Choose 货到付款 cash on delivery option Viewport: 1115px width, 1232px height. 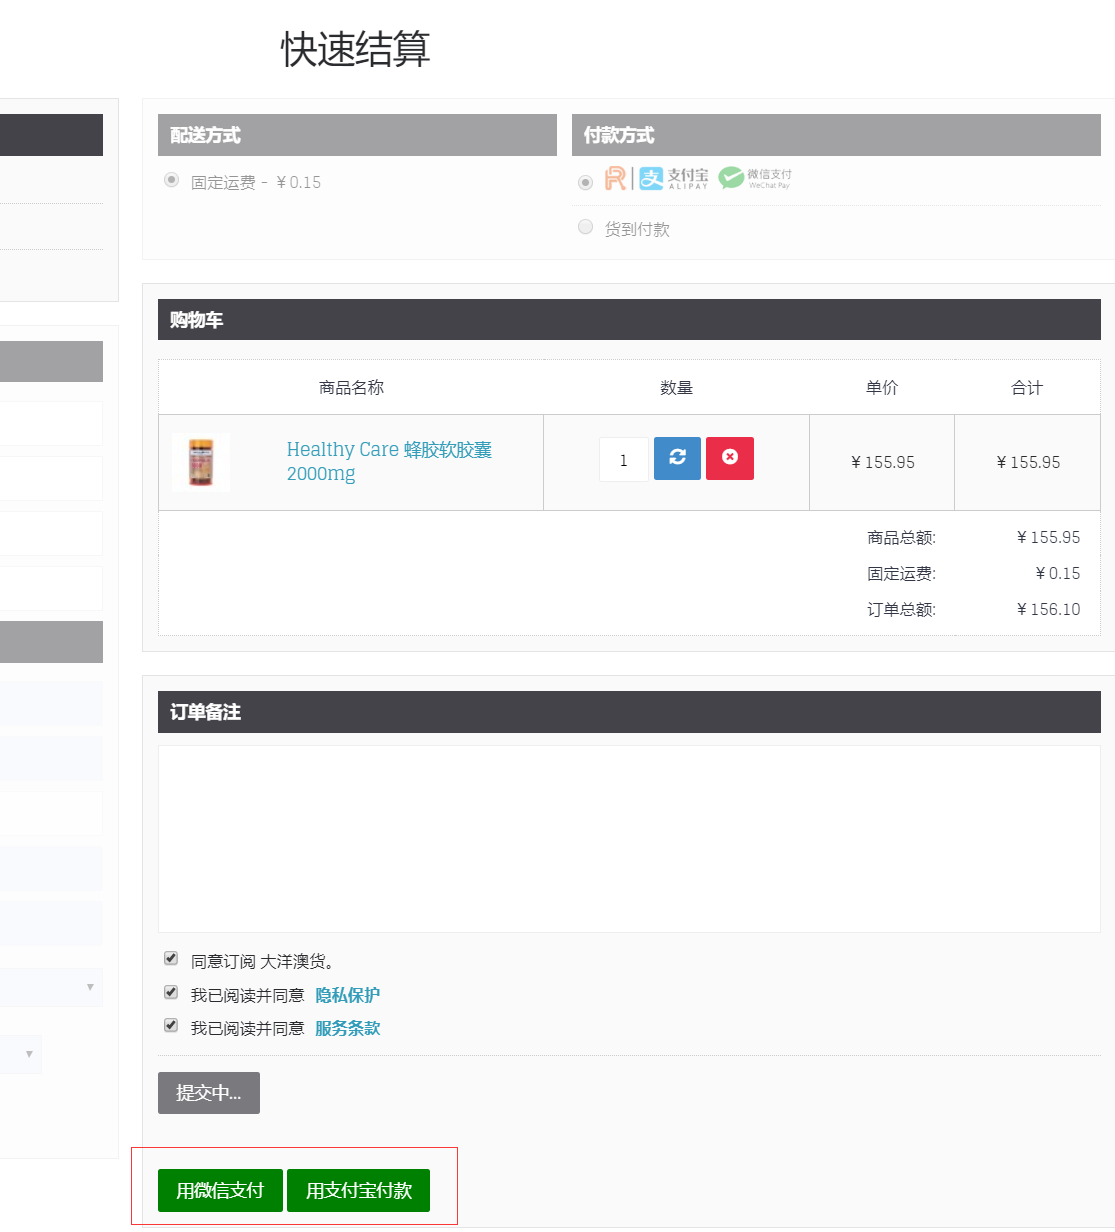pos(586,227)
